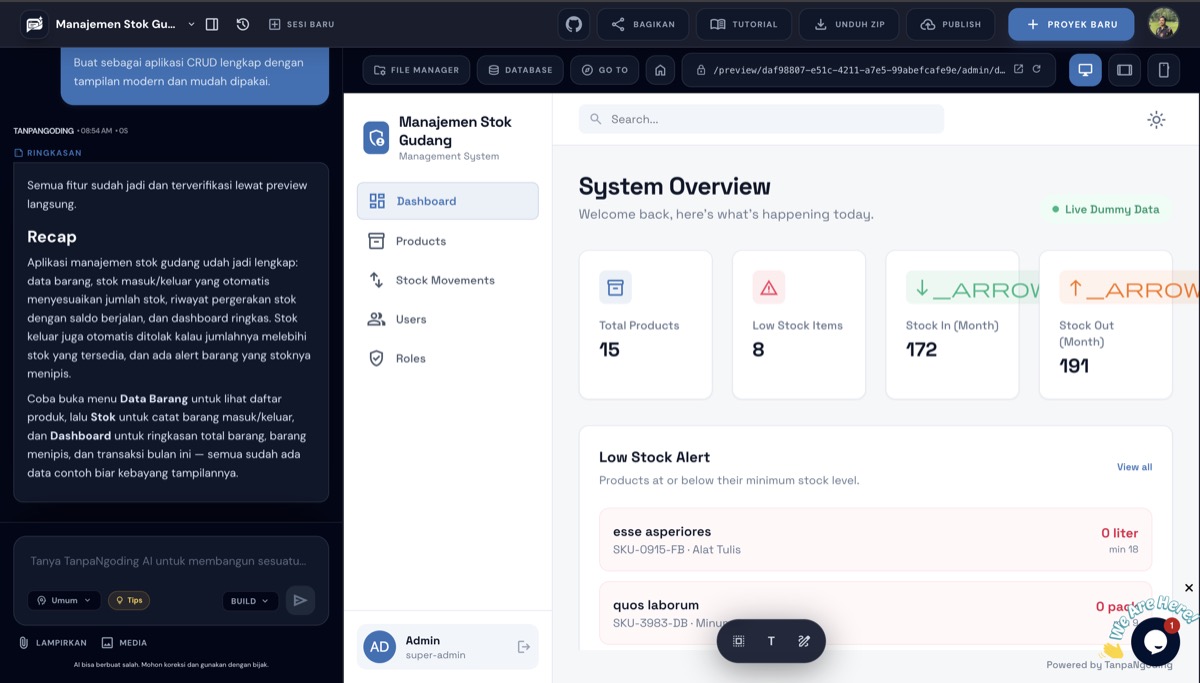Go to Products in sidebar

[x=448, y=241]
